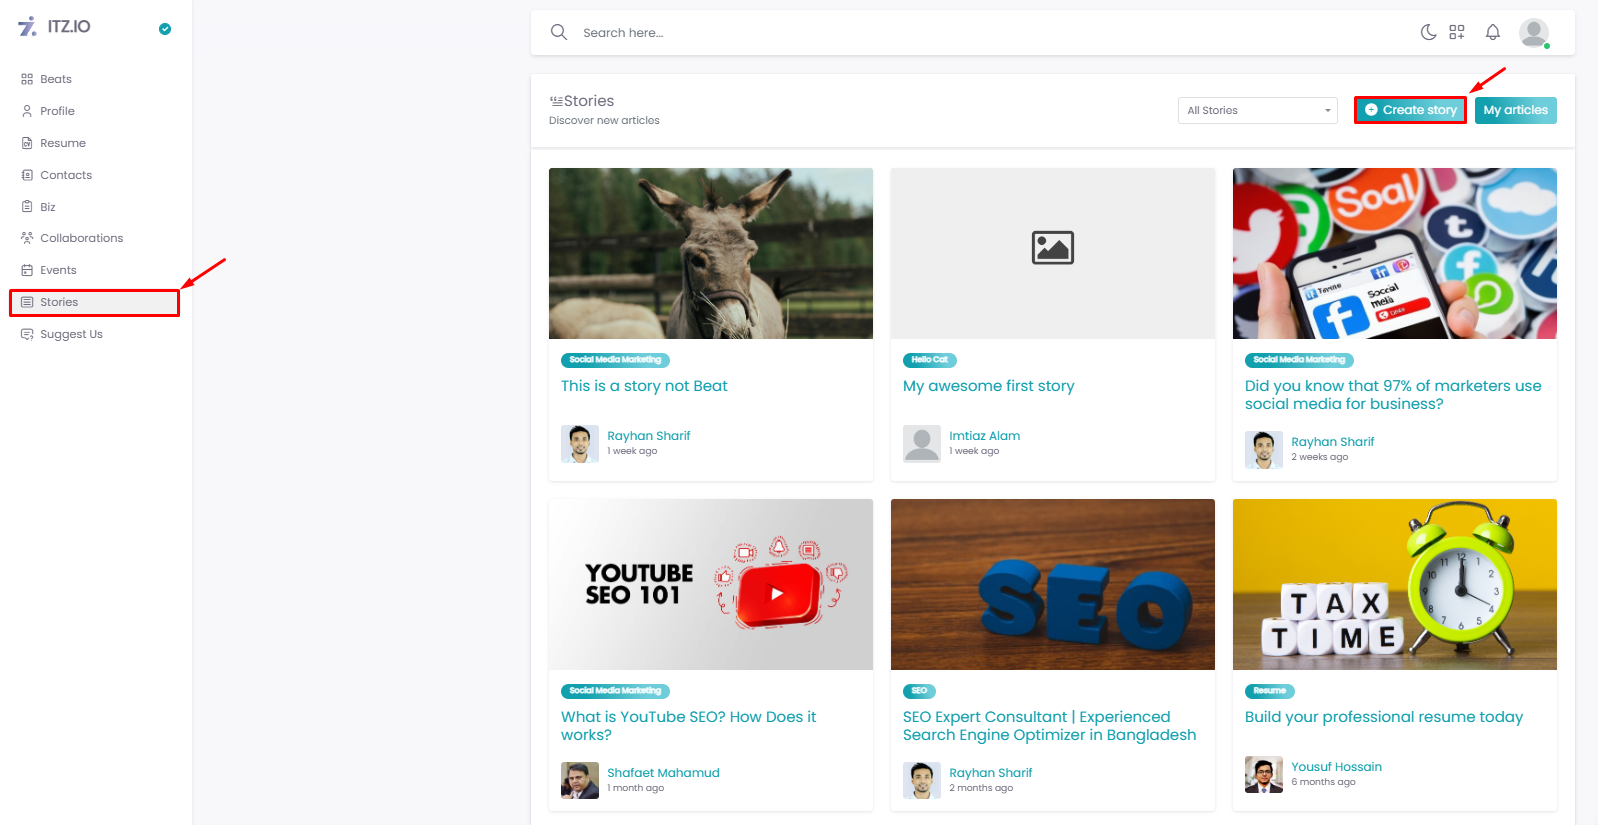Click the Social Media Marketing tag on YouTube story

(x=615, y=691)
